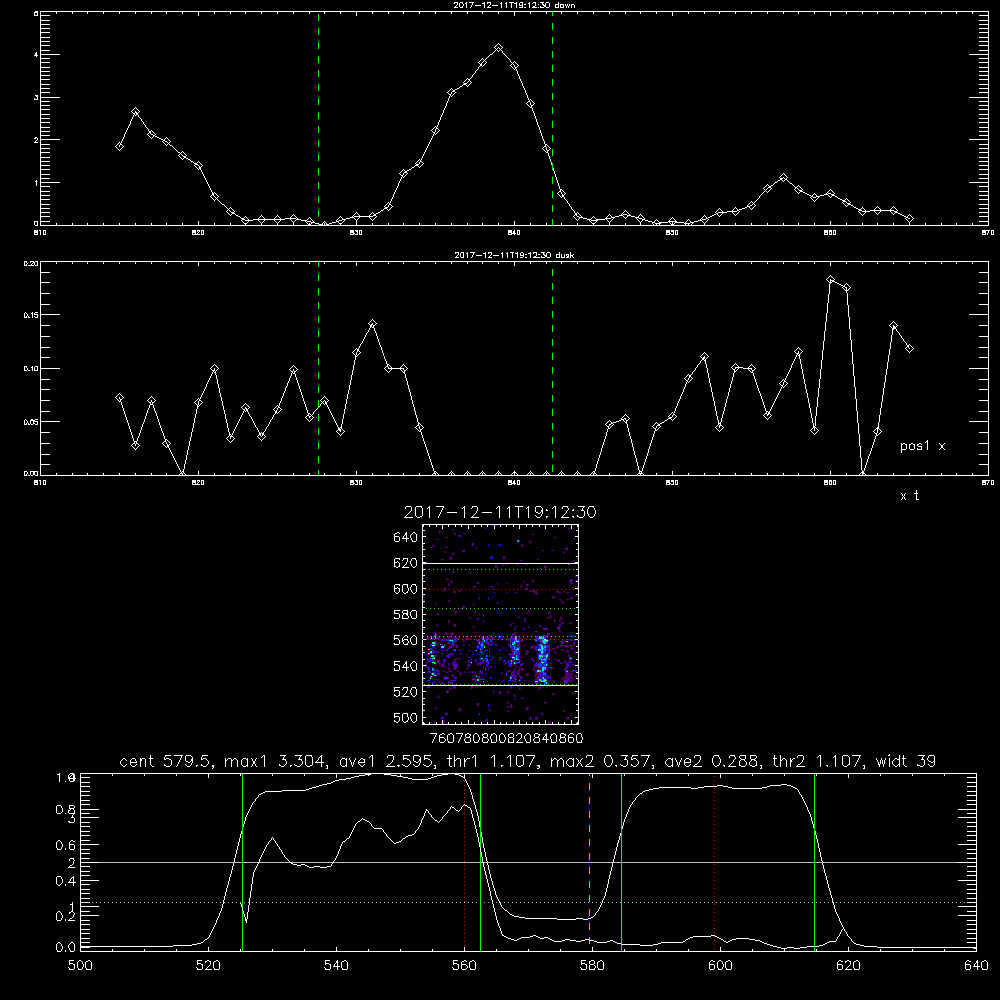Select the 'pos1 x' label in dusk plot
The height and width of the screenshot is (1000, 1000).
tap(922, 446)
